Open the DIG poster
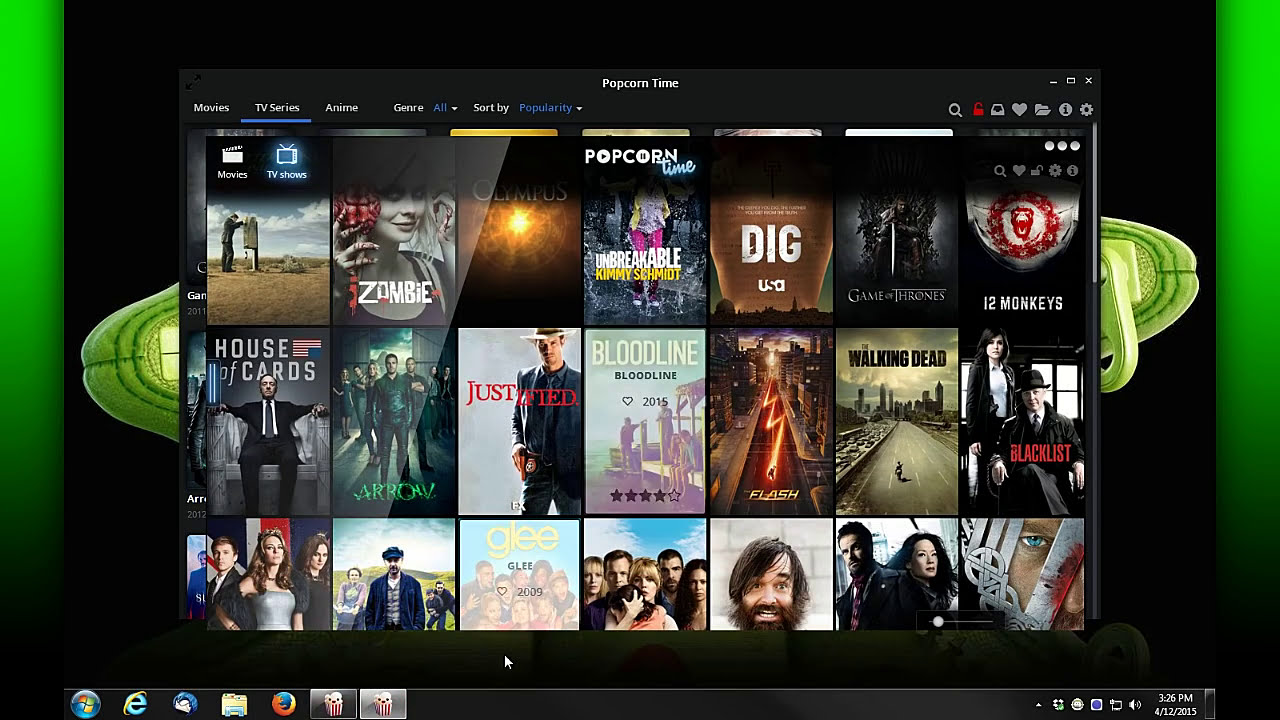The width and height of the screenshot is (1280, 720). (x=771, y=231)
